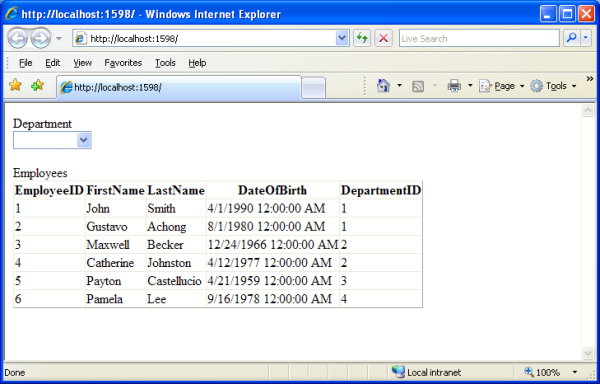Open a new blank tab
The height and width of the screenshot is (384, 600).
tap(313, 88)
